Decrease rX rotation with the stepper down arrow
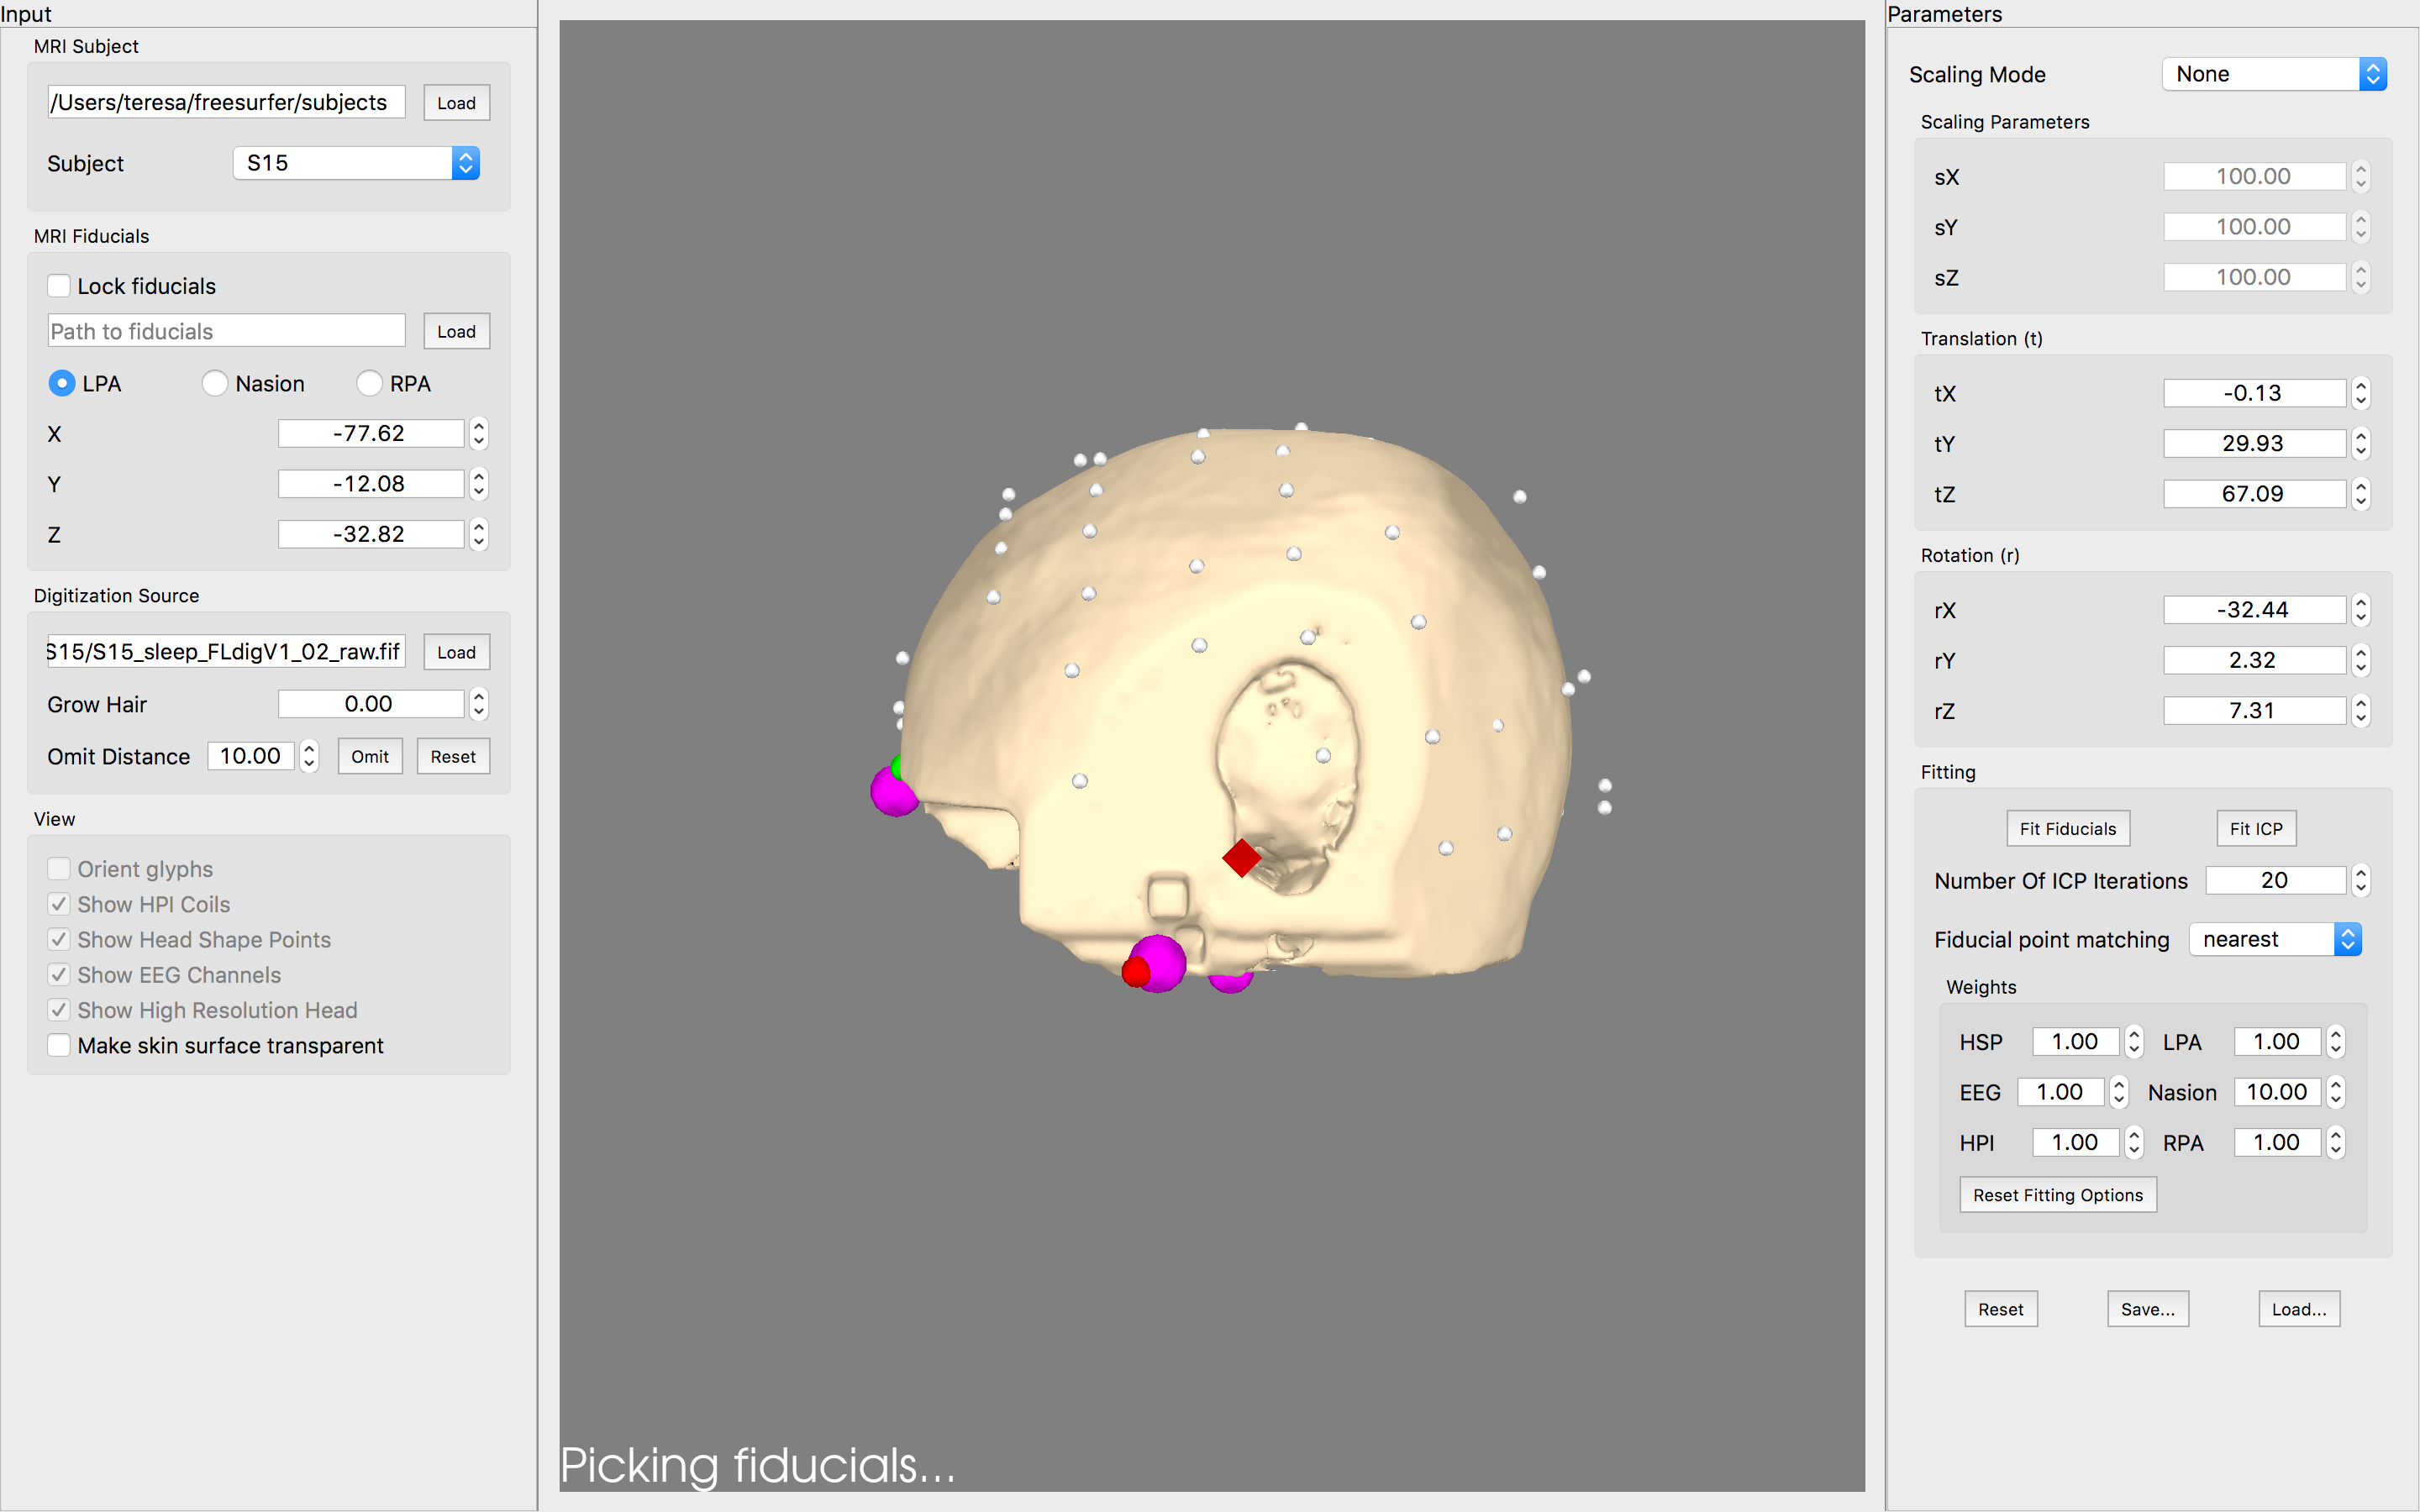 tap(2361, 617)
